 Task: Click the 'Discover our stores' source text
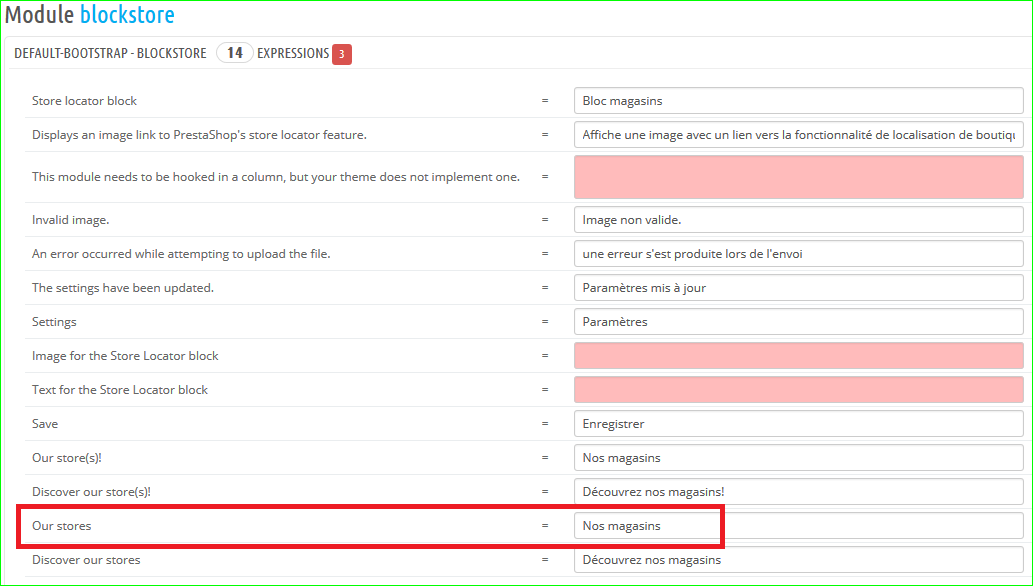[86, 560]
